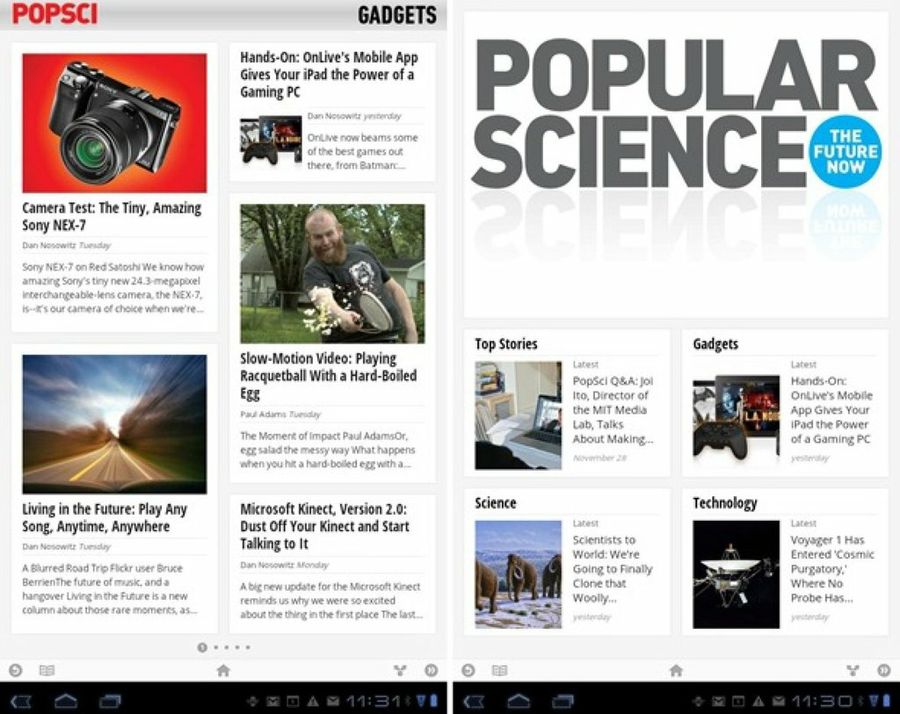Go to the next page using the Gadgets page forward arrow

[x=431, y=671]
